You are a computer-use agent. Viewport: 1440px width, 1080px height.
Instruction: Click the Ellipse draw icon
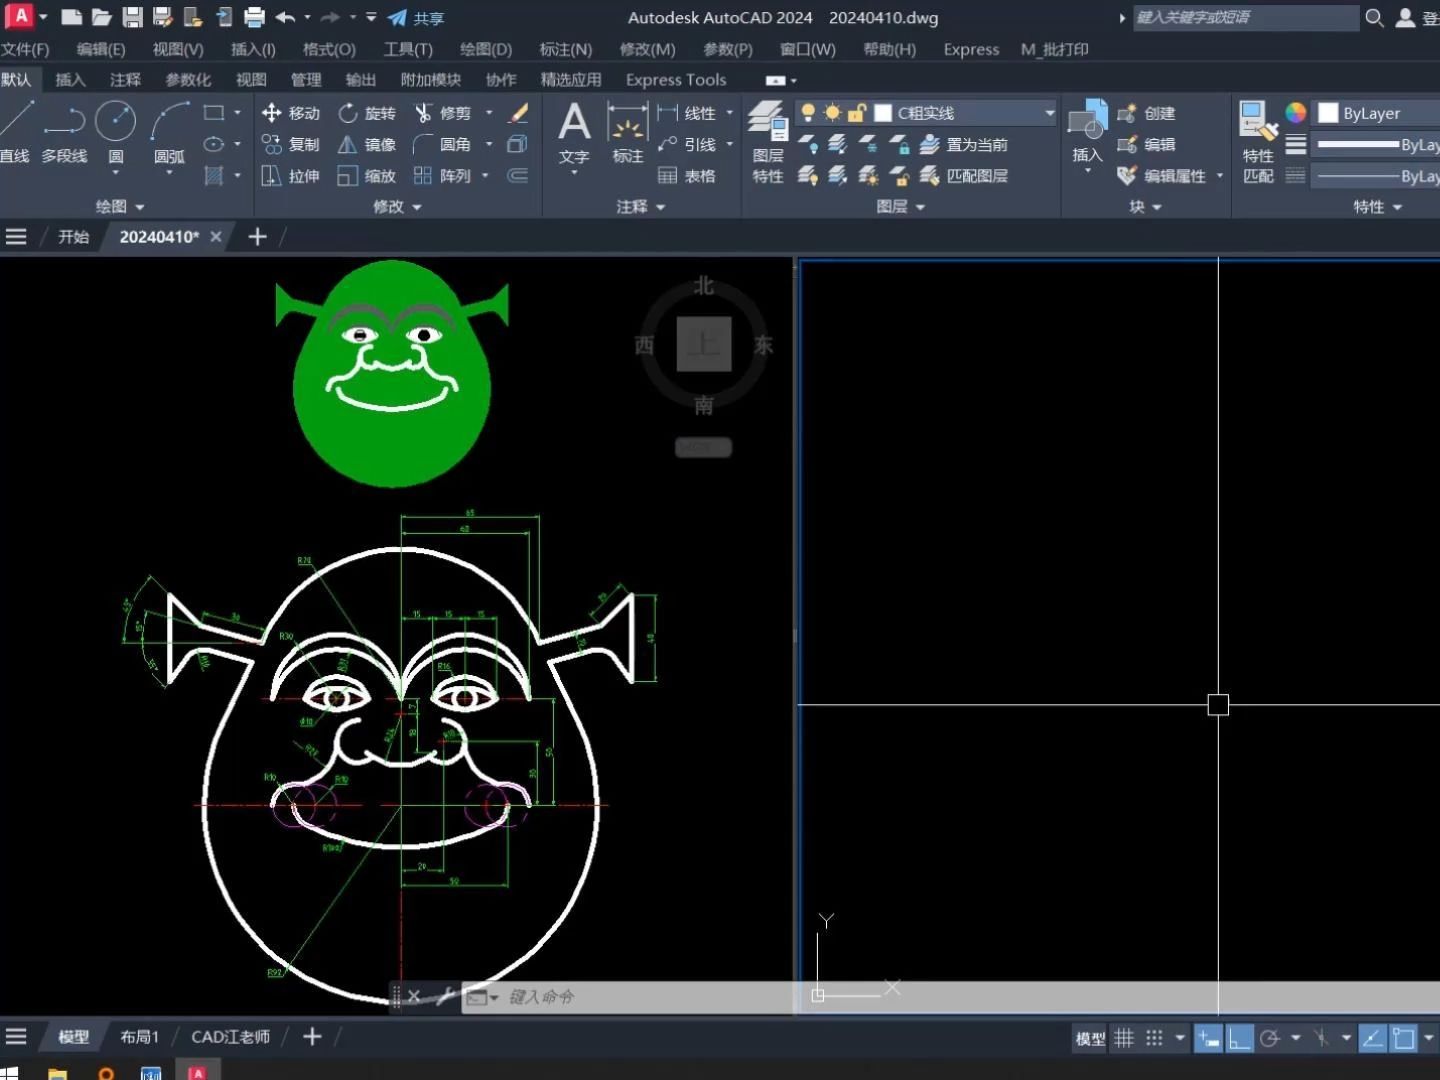[x=213, y=144]
